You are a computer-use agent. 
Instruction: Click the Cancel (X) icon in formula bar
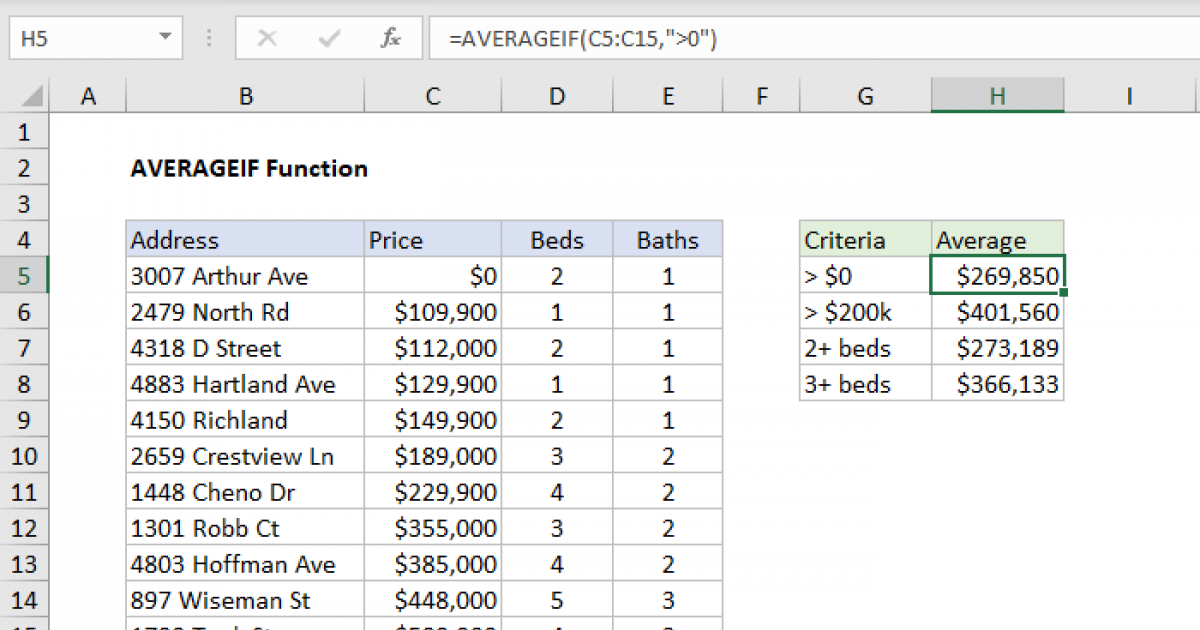tap(267, 39)
